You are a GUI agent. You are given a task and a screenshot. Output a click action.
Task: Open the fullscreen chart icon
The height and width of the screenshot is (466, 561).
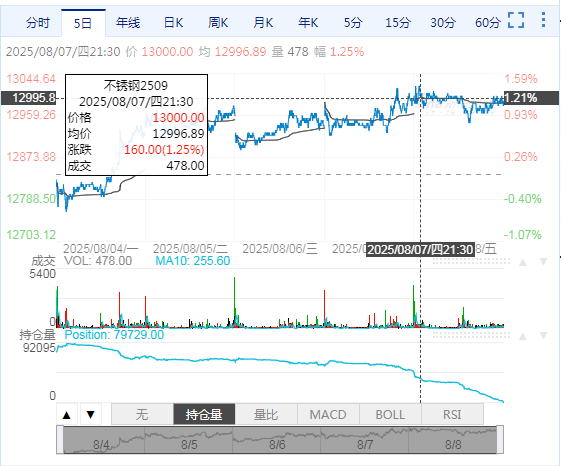pos(516,20)
